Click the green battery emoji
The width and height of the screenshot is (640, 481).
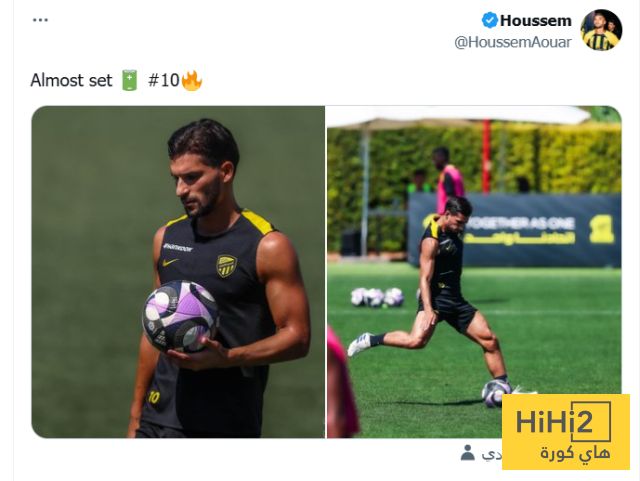[x=130, y=80]
